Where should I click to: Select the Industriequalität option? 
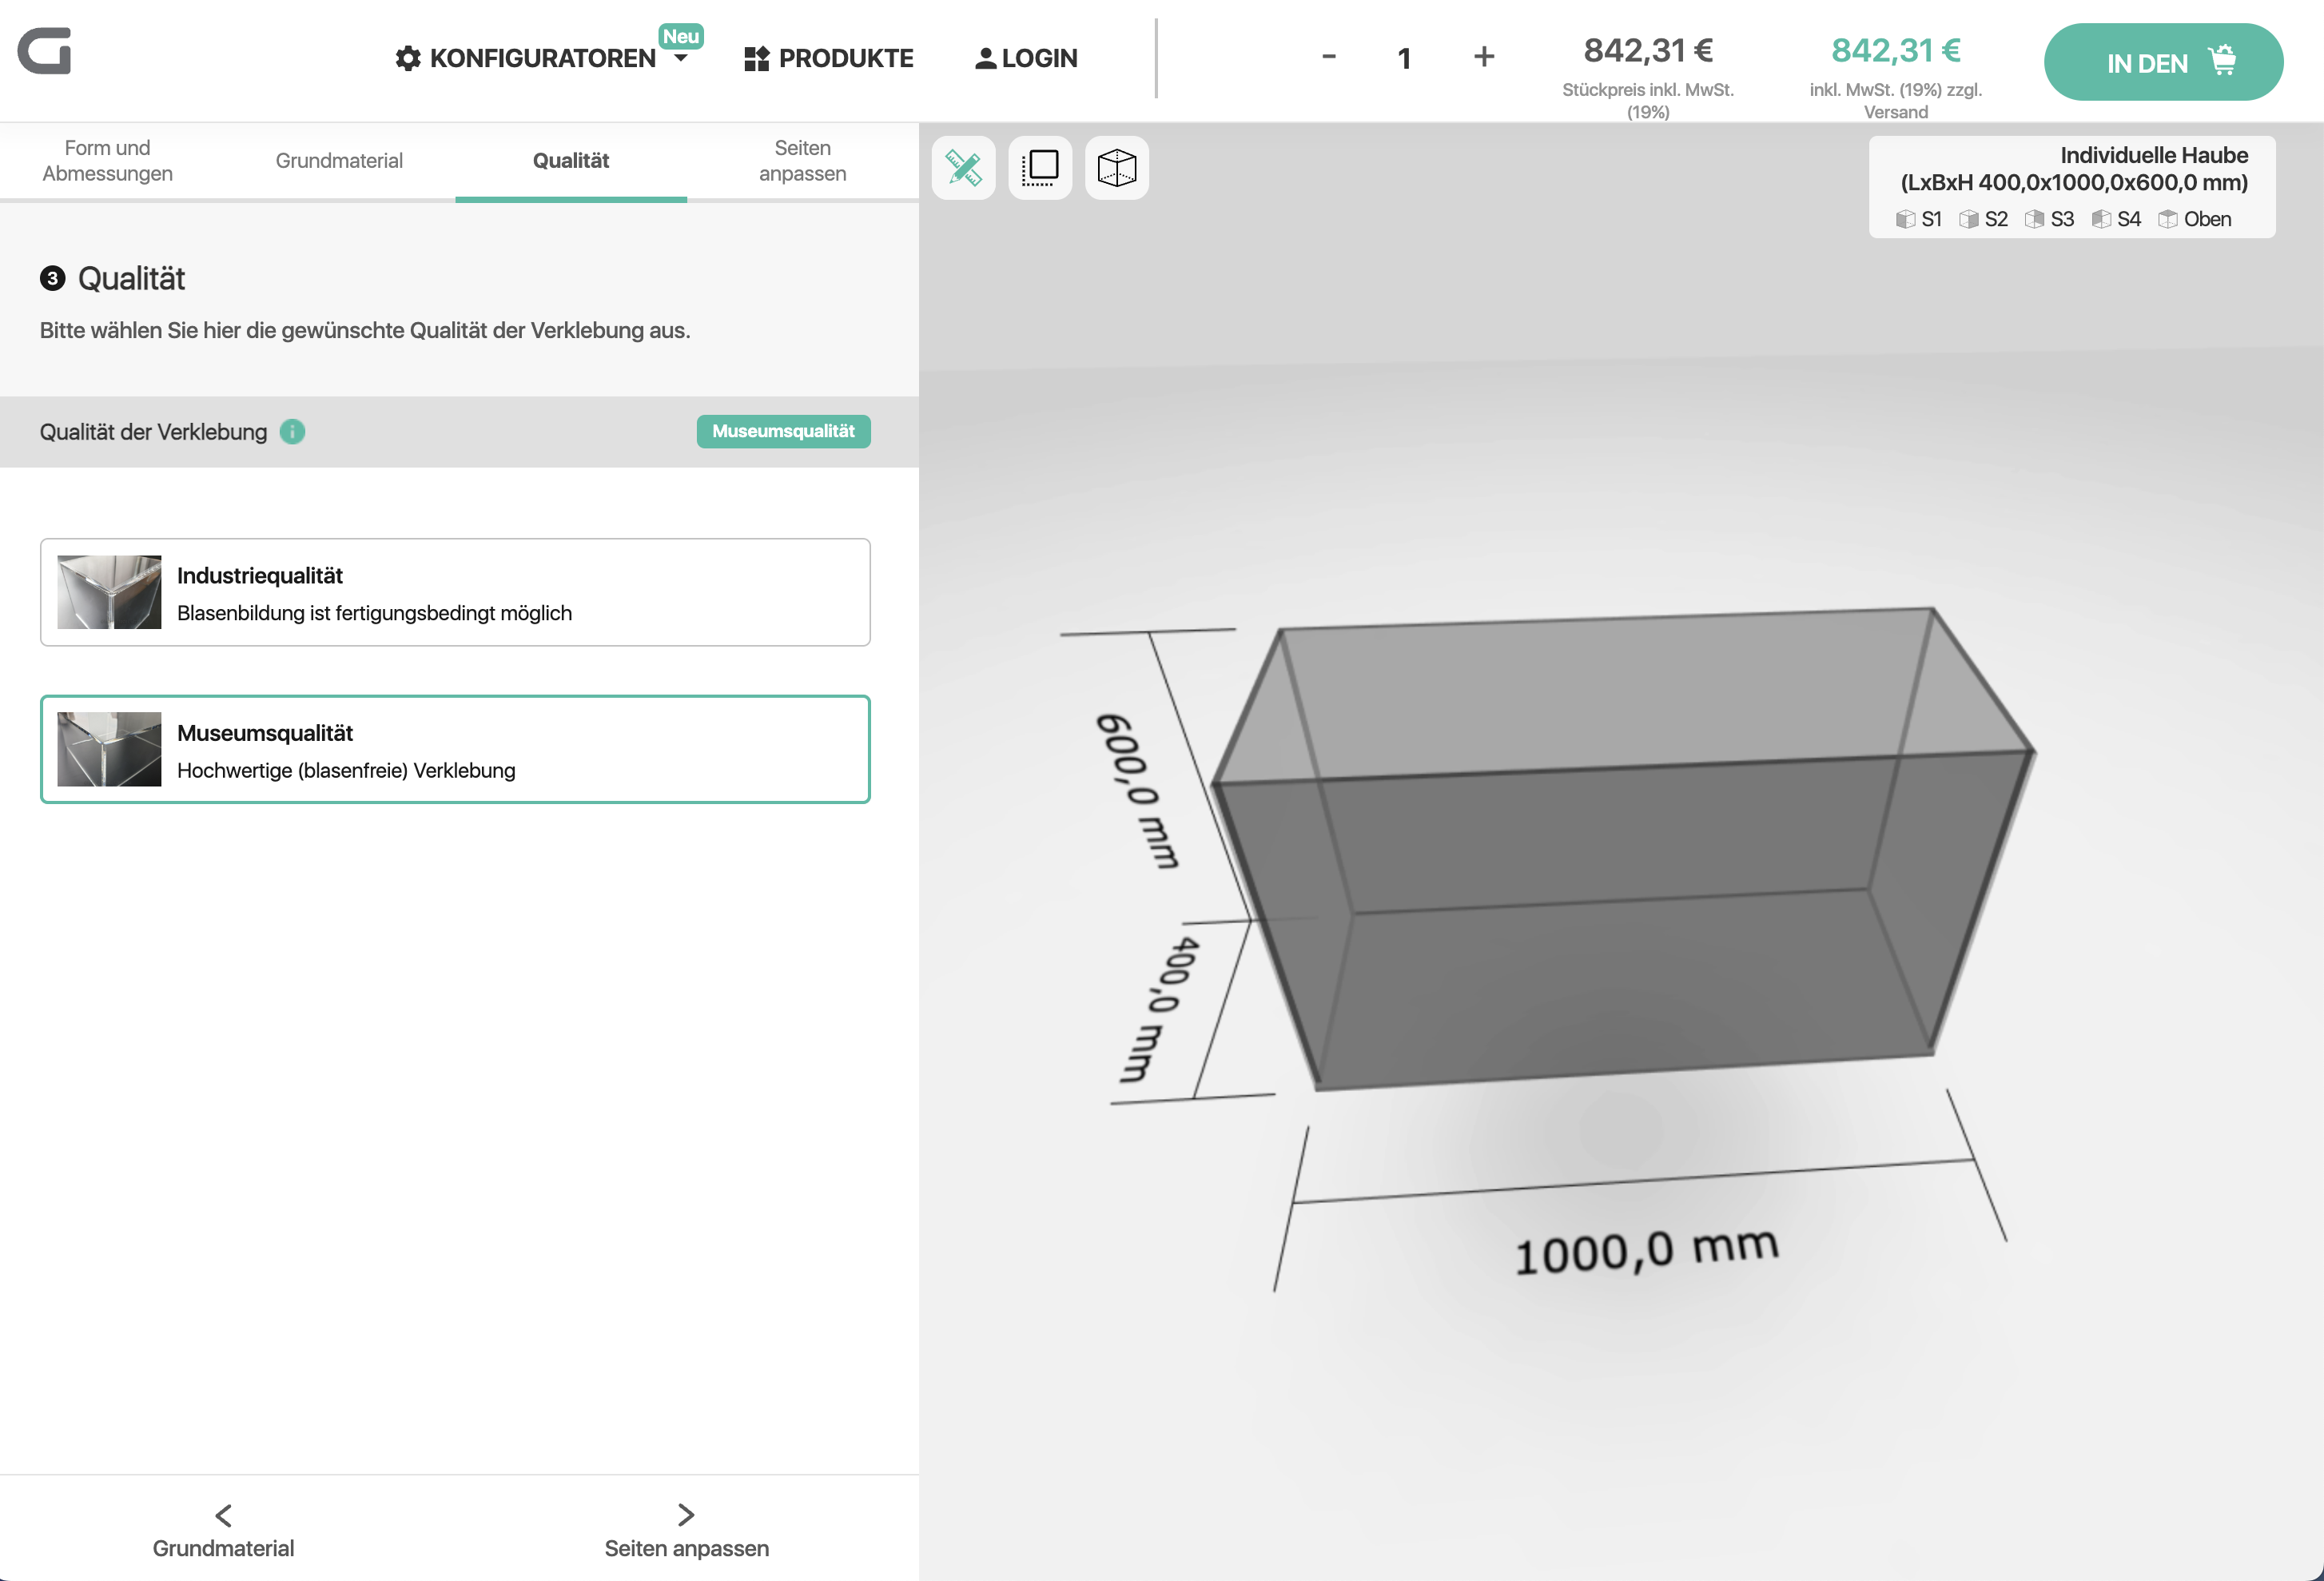pos(455,592)
